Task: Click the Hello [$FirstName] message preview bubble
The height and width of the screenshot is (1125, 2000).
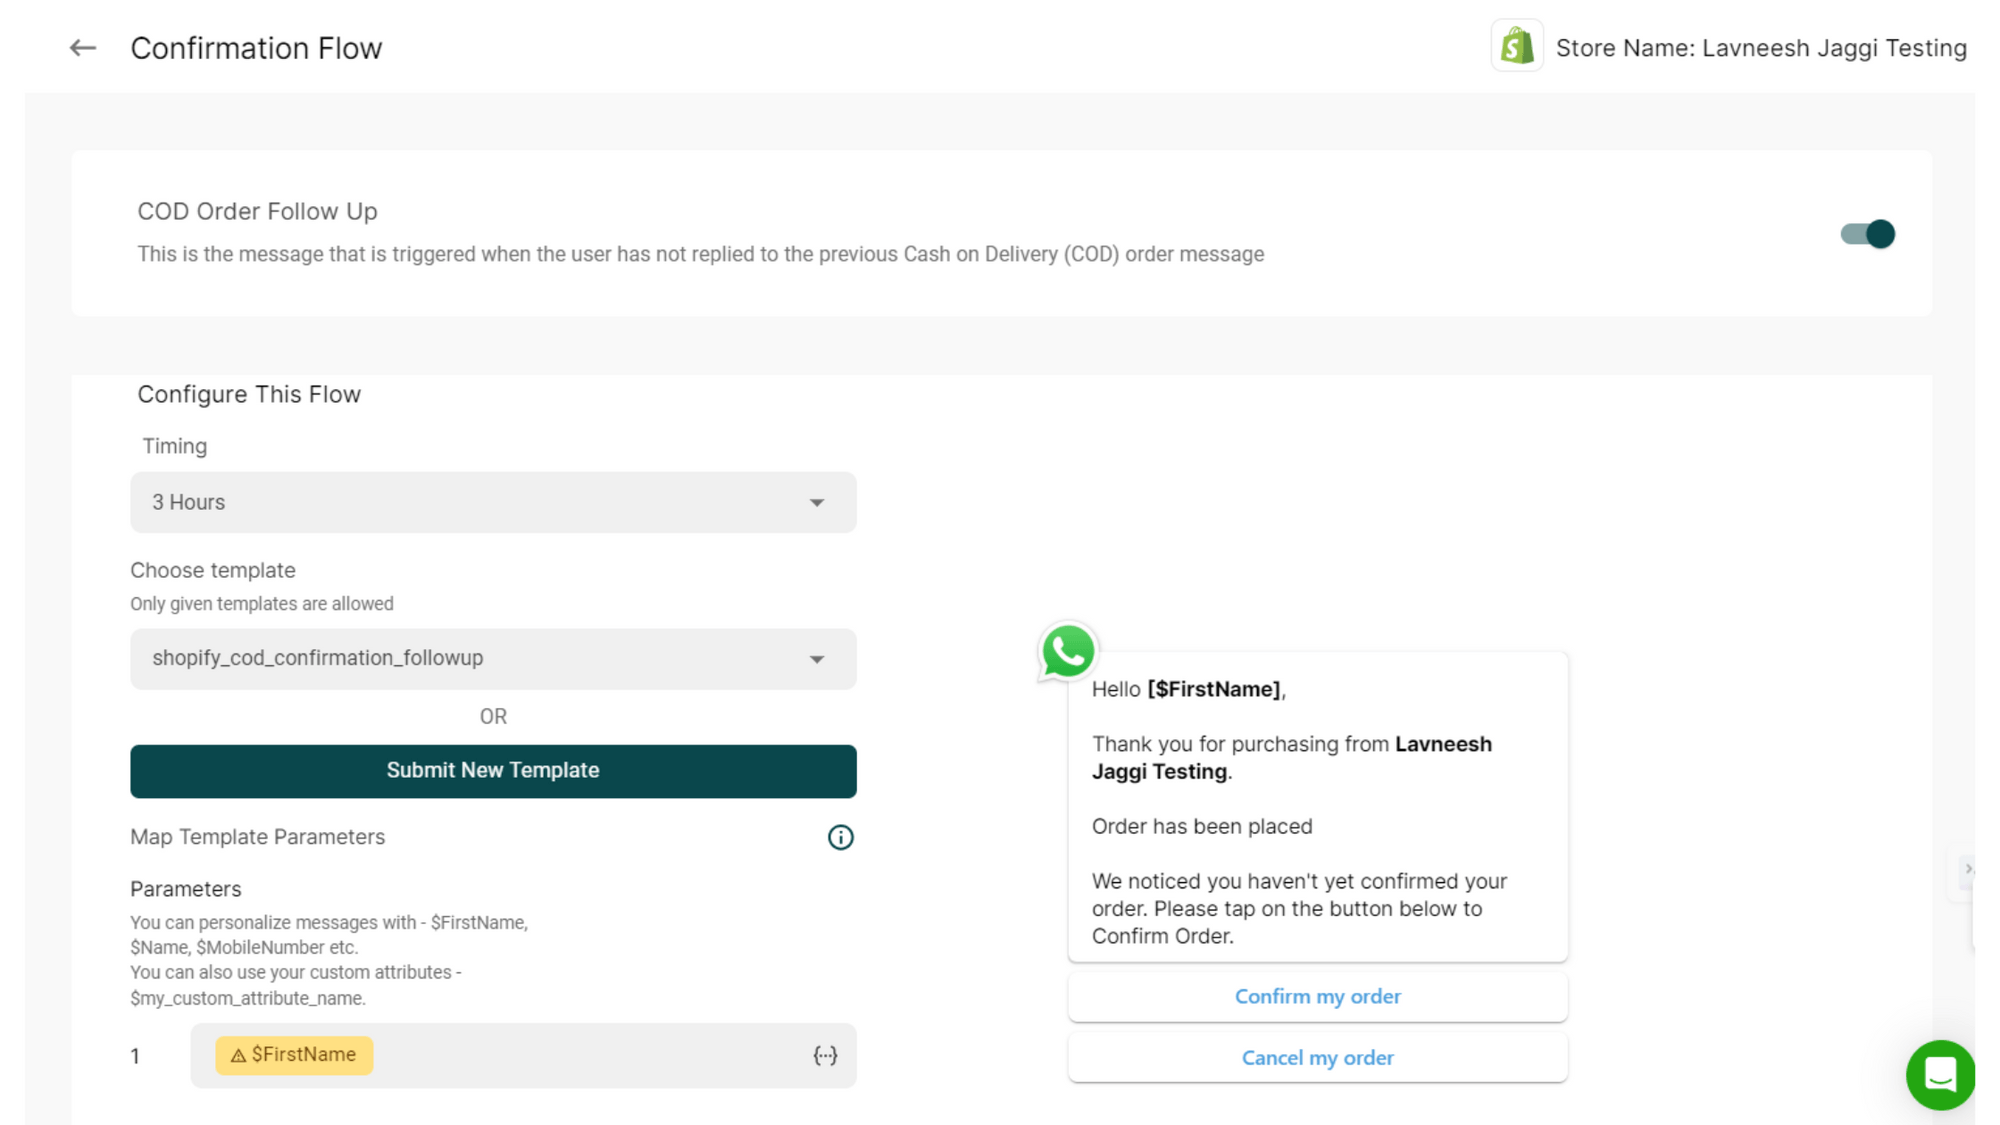Action: tap(1317, 810)
